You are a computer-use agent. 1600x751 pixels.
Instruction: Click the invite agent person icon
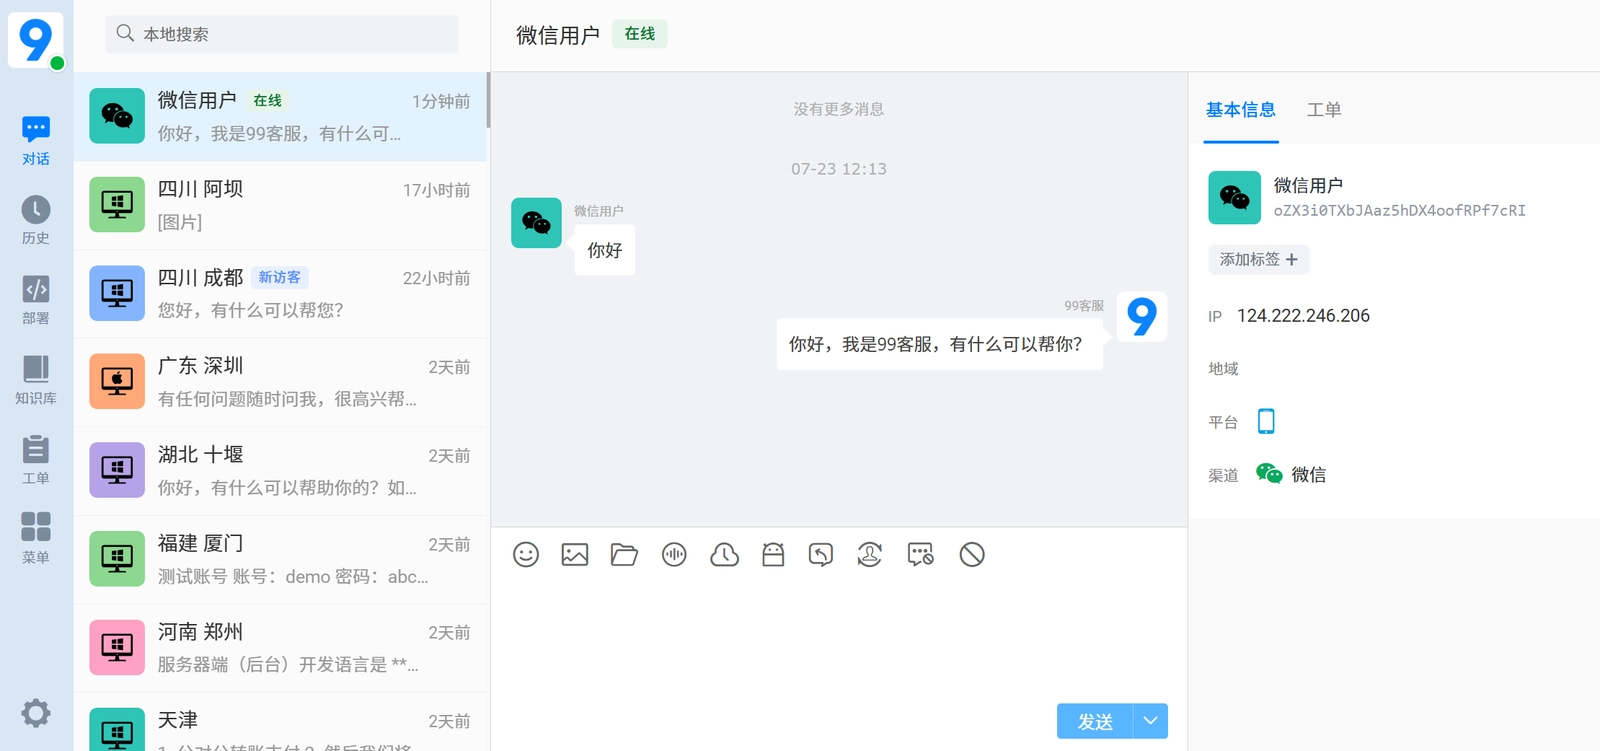(x=870, y=554)
